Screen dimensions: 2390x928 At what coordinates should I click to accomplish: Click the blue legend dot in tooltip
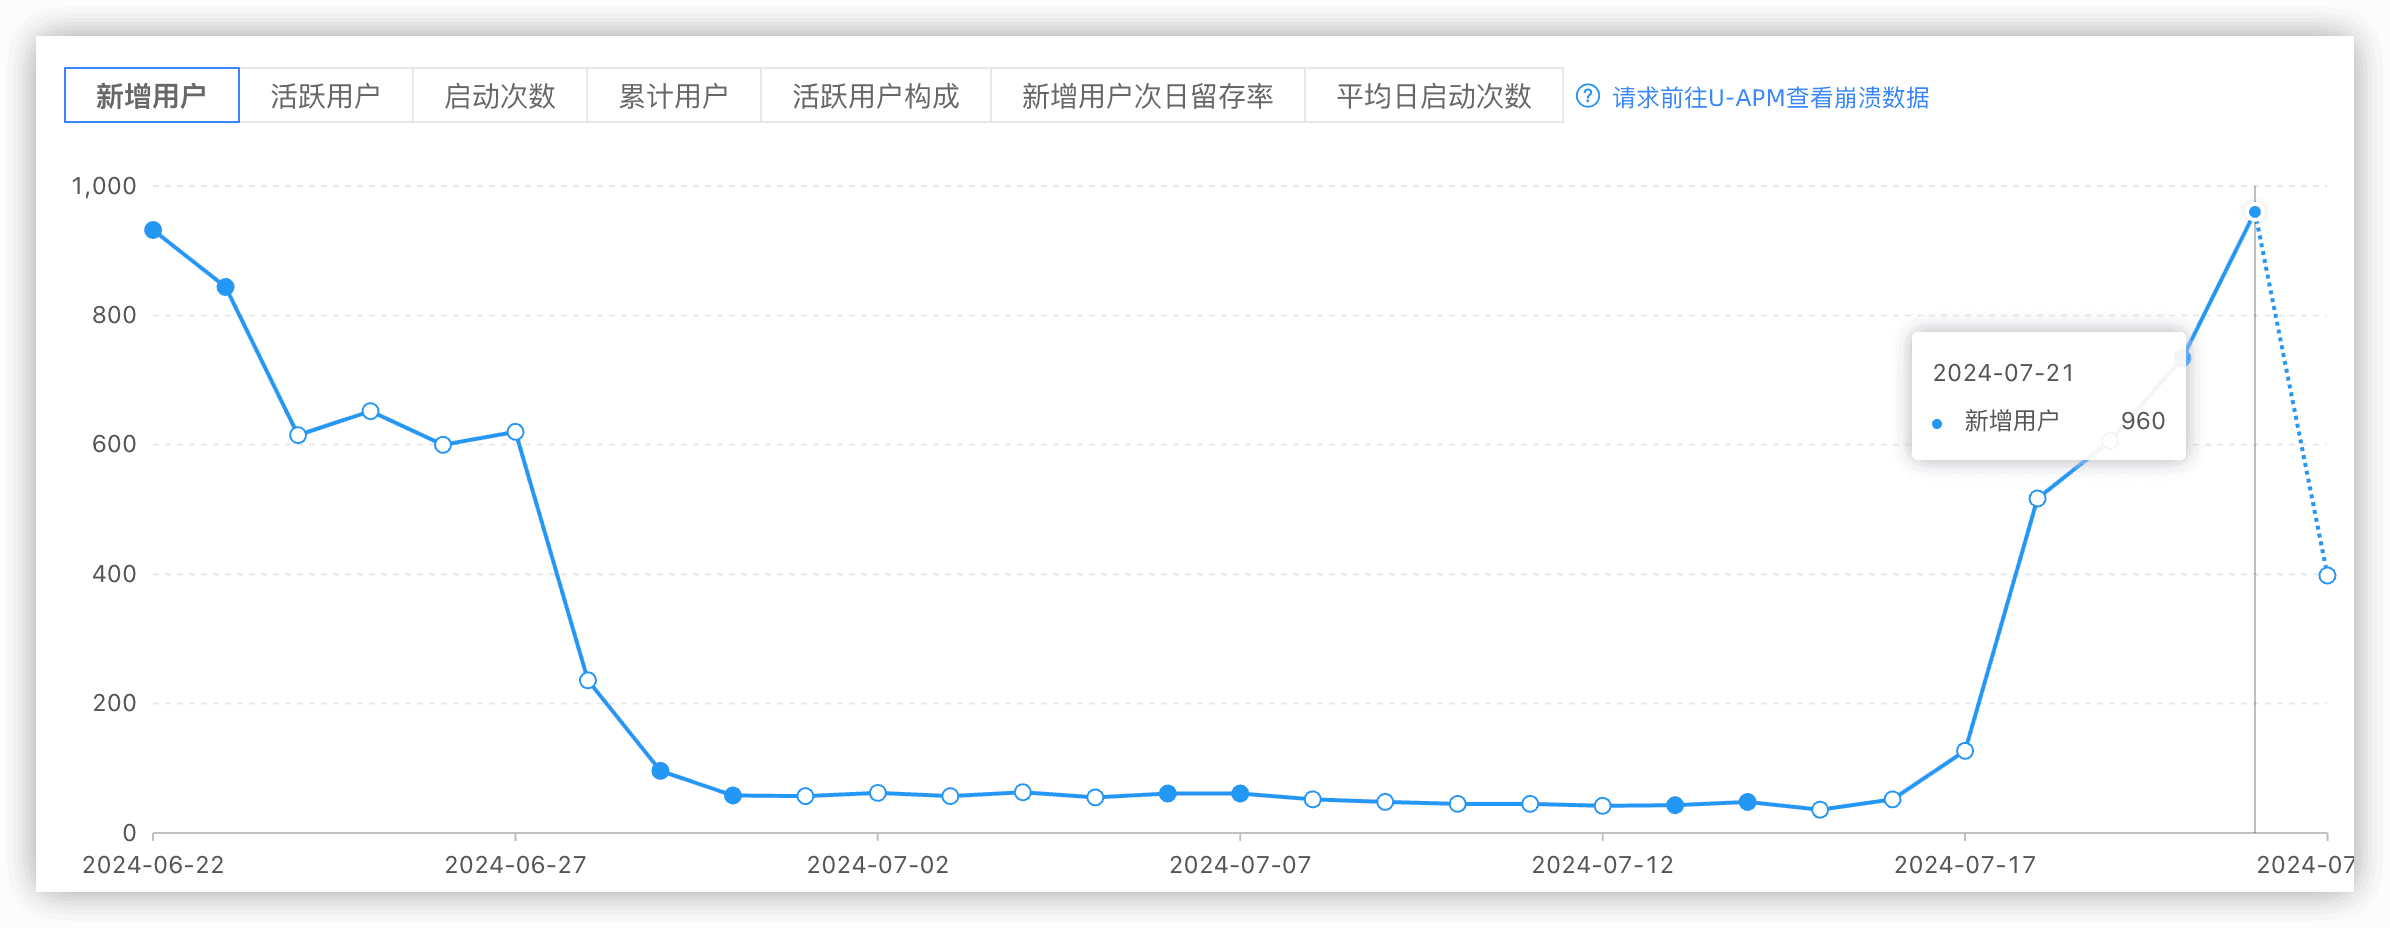[x=1937, y=424]
